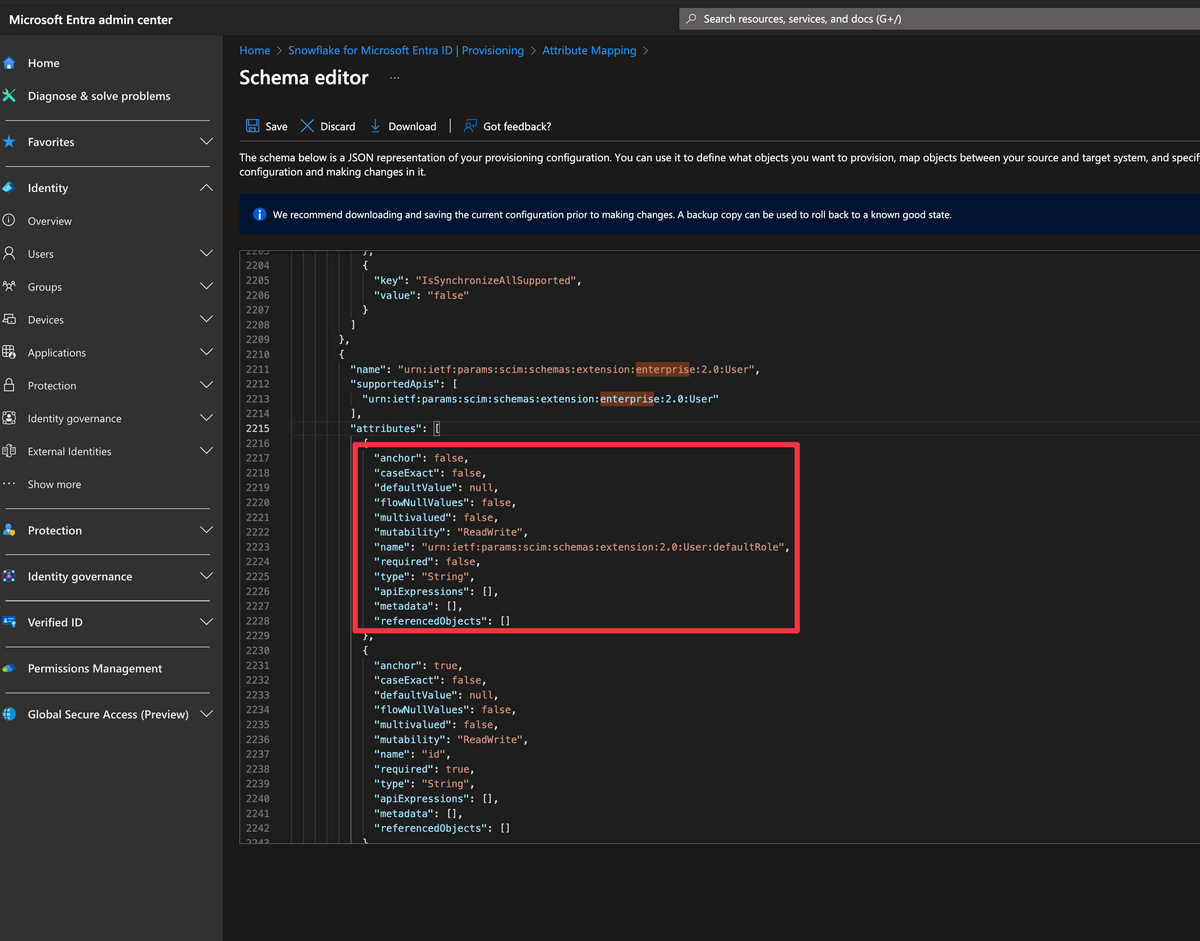This screenshot has width=1200, height=941.
Task: Click line number 2215 in editor gutter
Action: point(257,429)
